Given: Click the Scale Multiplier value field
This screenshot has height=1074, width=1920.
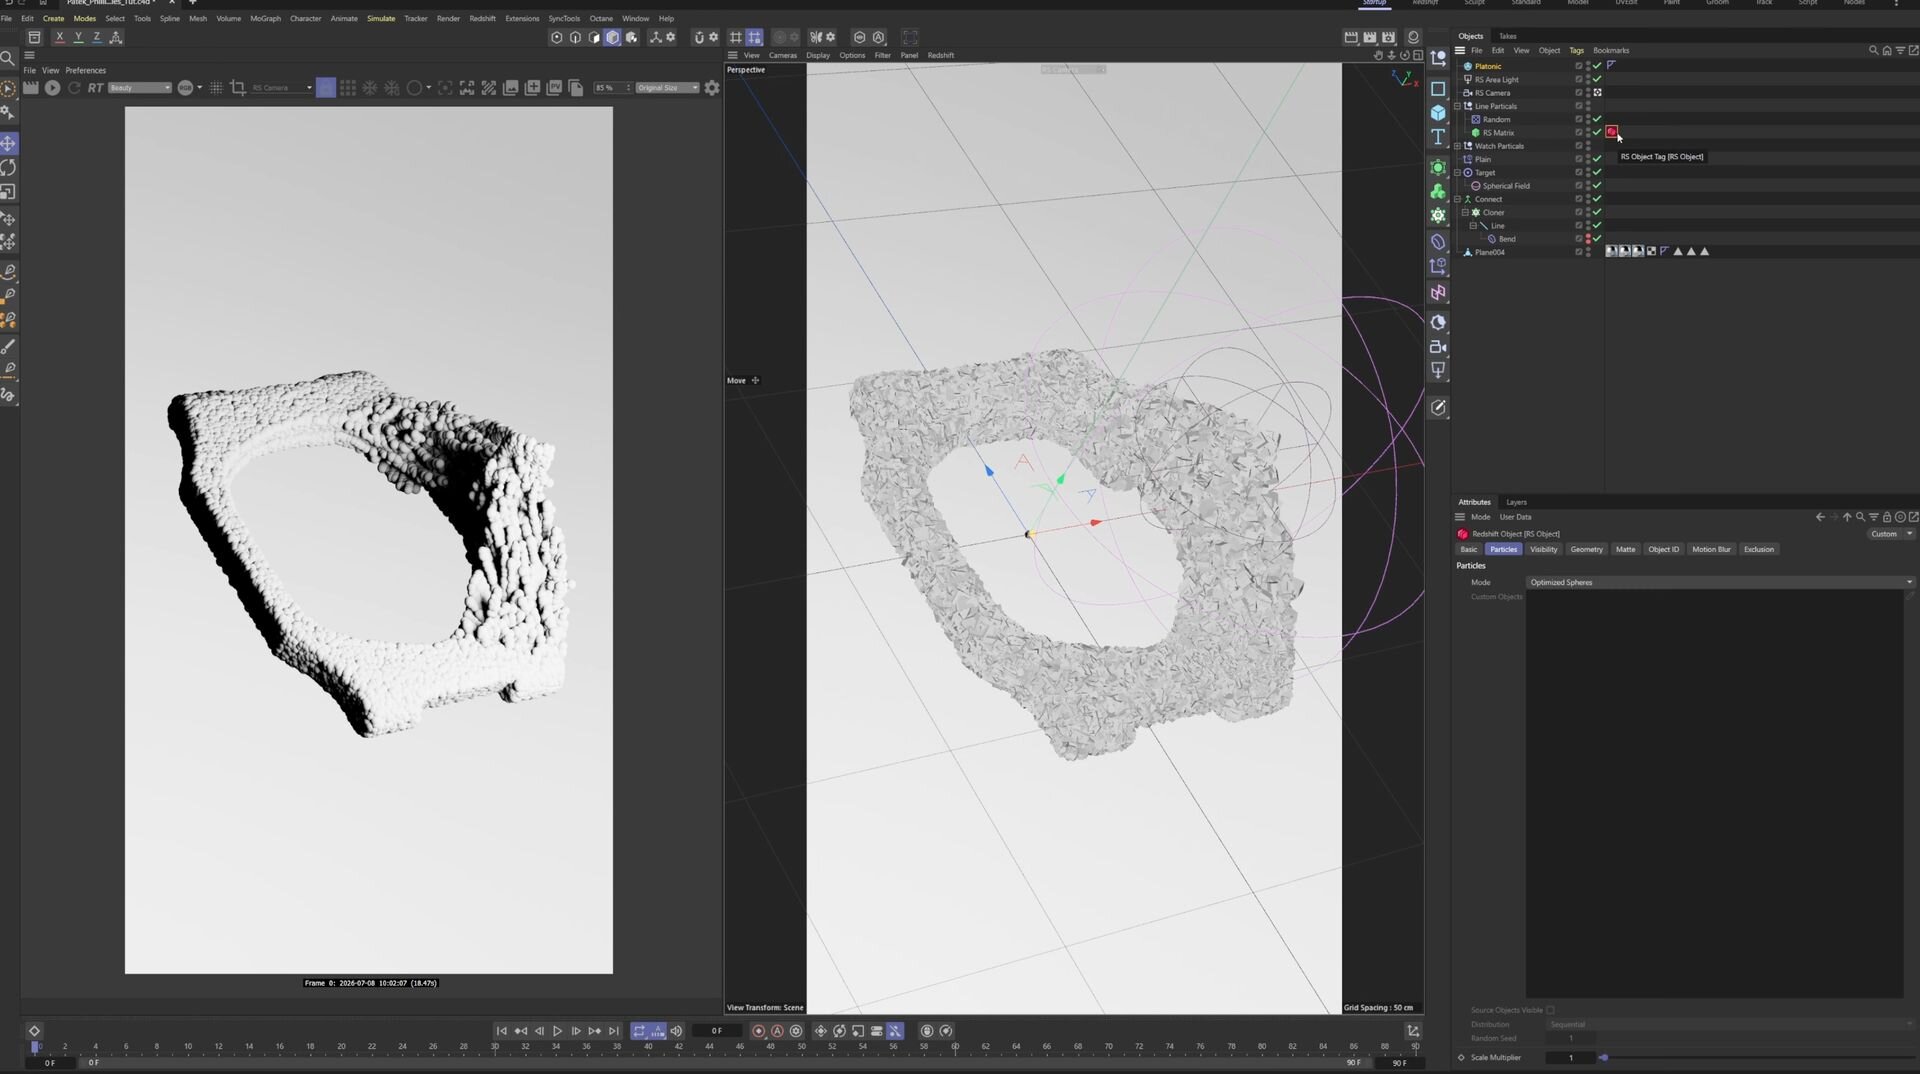Looking at the screenshot, I should tap(1570, 1057).
